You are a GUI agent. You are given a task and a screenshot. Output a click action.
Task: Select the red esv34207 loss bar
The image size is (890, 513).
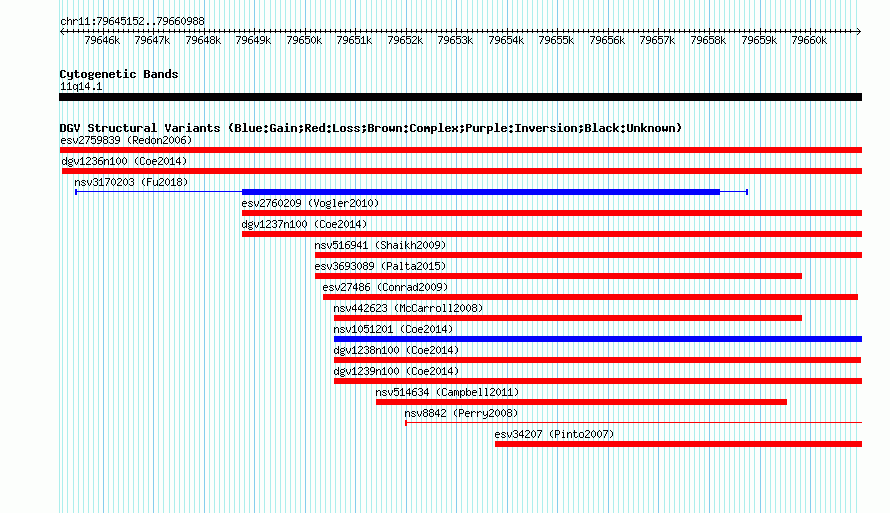678,444
